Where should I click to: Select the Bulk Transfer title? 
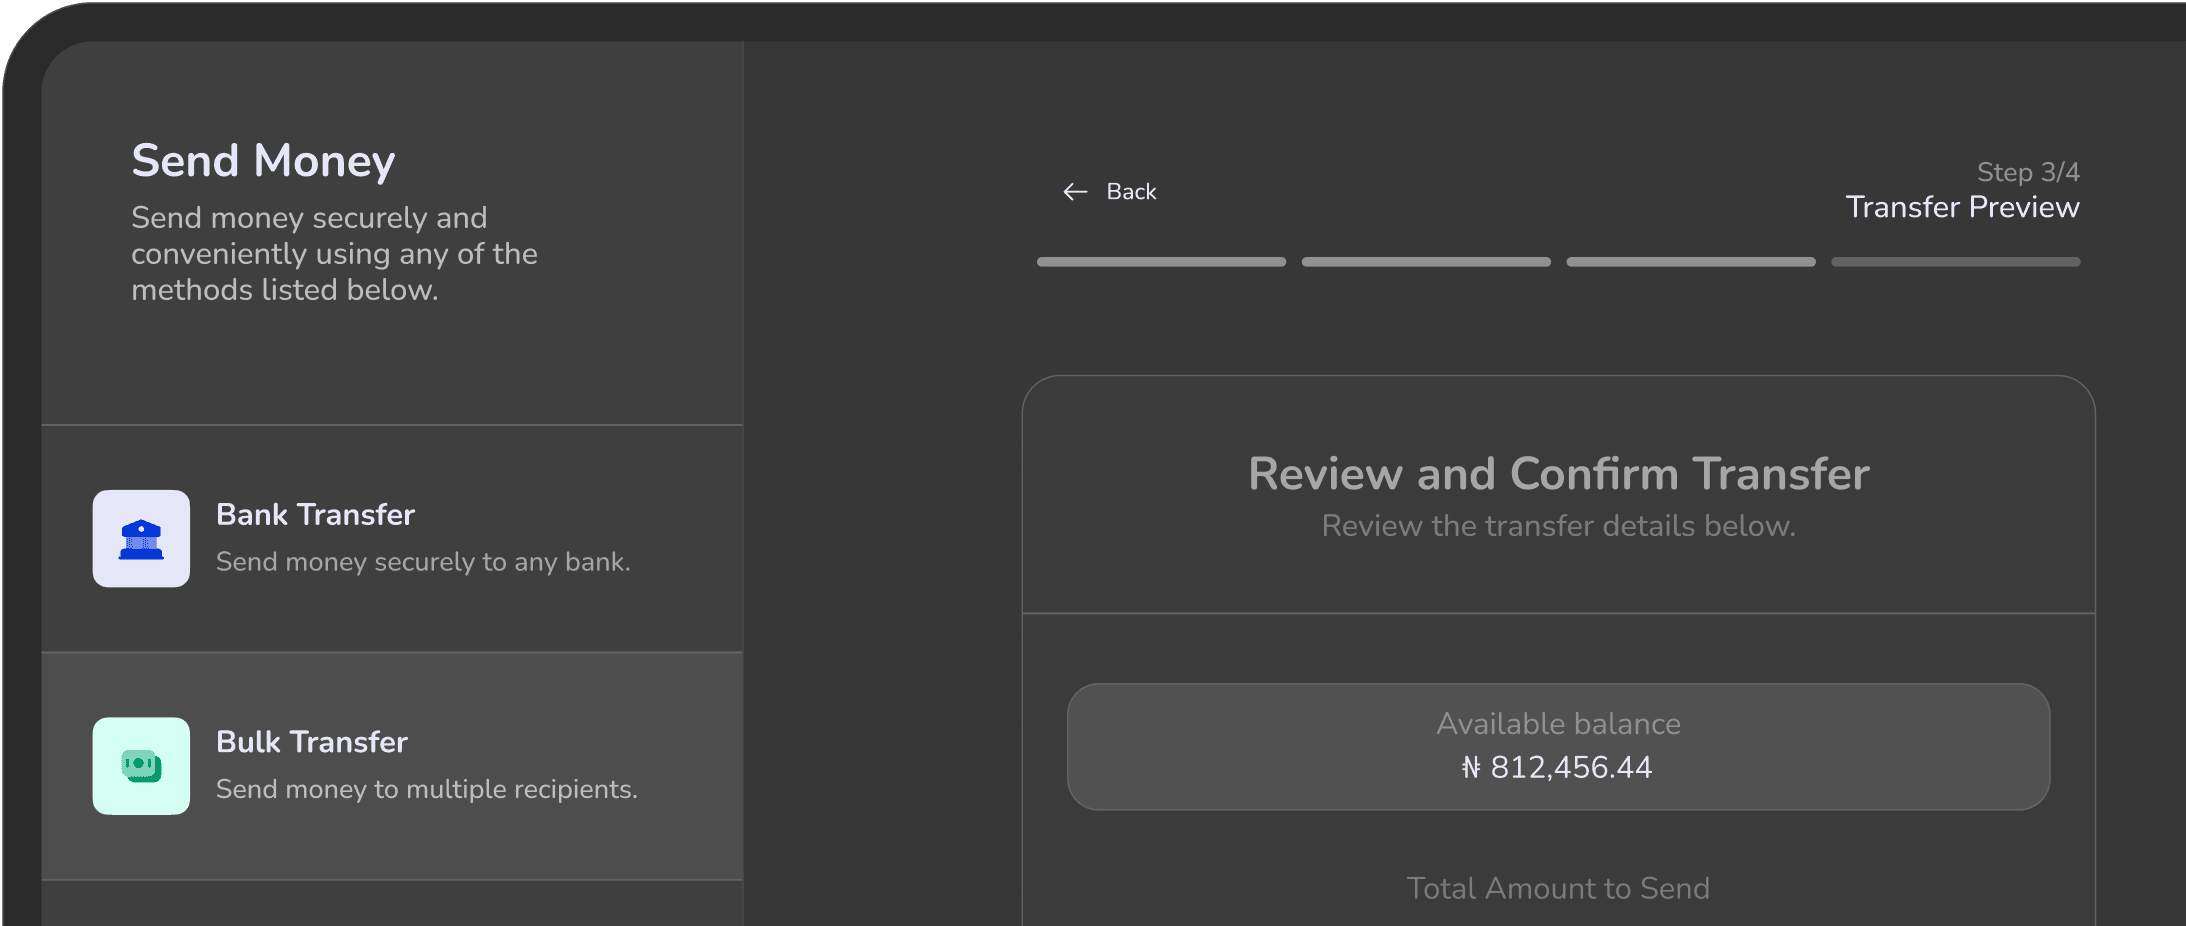[x=312, y=742]
